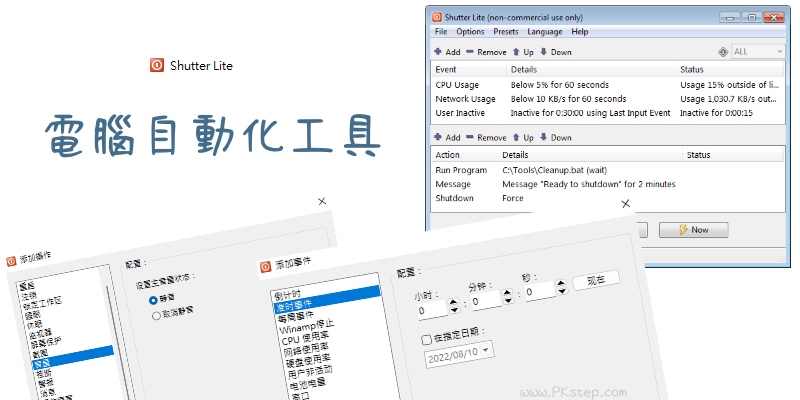Screen dimensions: 800x400
Task: Open the ALL filter dropdown
Action: coord(758,52)
